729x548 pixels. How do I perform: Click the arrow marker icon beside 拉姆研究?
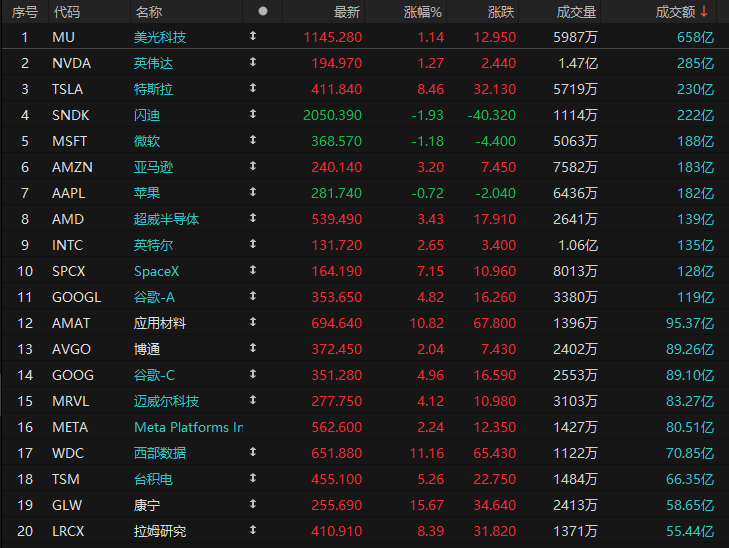253,530
